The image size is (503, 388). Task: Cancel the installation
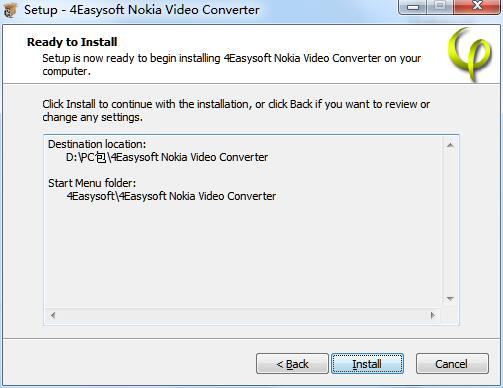point(452,364)
